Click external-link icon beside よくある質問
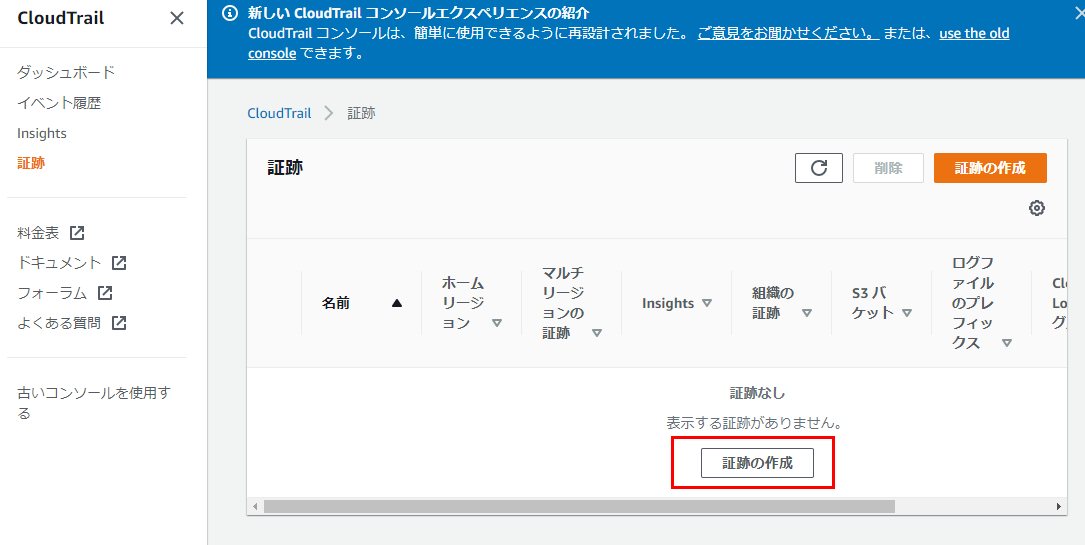 pyautogui.click(x=120, y=323)
